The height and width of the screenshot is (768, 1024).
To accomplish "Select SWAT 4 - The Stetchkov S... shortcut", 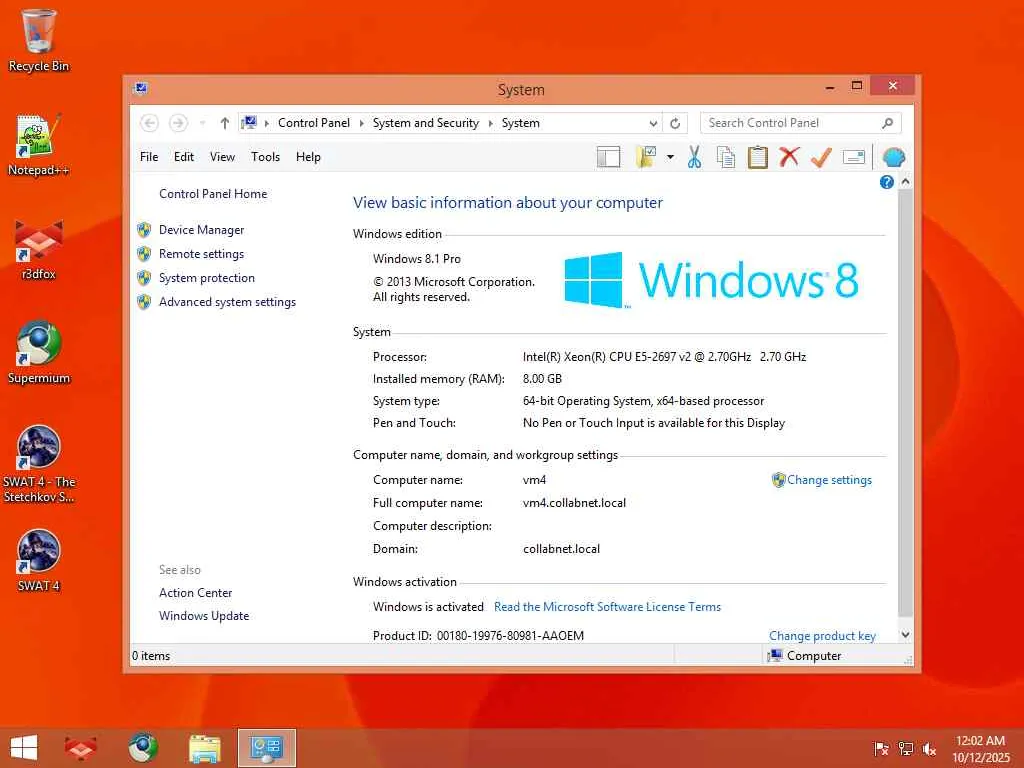I will click(39, 464).
